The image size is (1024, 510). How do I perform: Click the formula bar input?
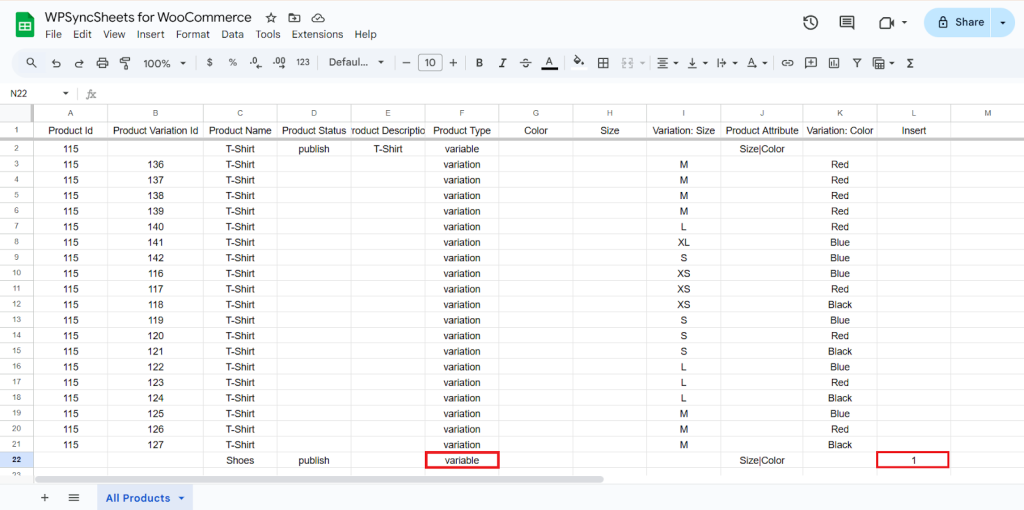click(562, 94)
